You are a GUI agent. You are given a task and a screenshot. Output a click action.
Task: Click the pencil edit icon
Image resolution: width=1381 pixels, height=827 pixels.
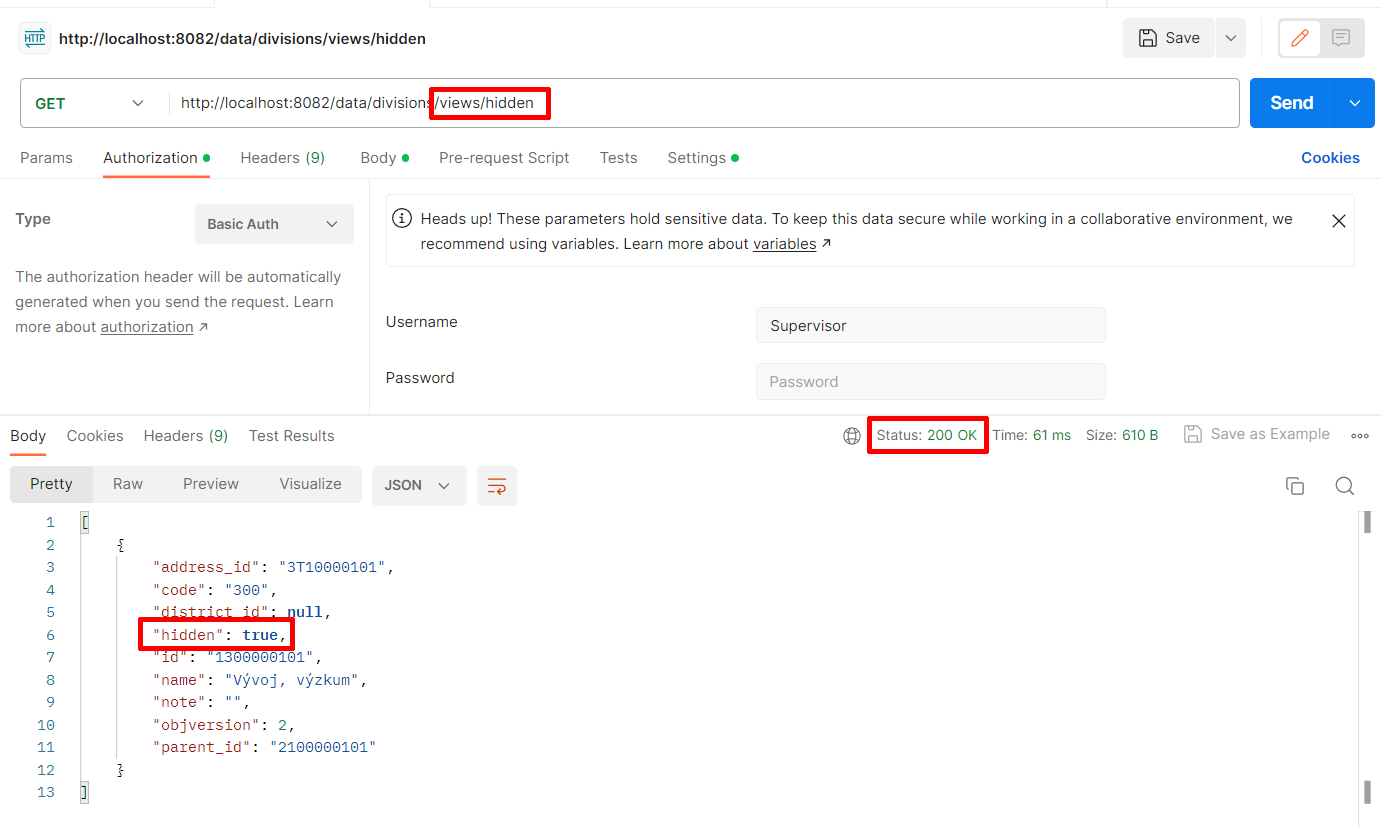[x=1300, y=38]
